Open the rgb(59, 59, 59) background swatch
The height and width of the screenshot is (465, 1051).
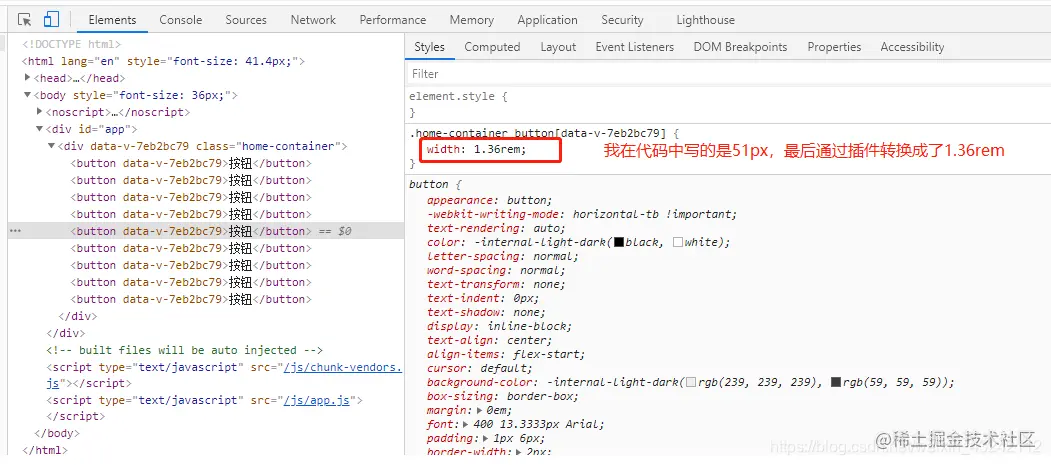pos(836,383)
